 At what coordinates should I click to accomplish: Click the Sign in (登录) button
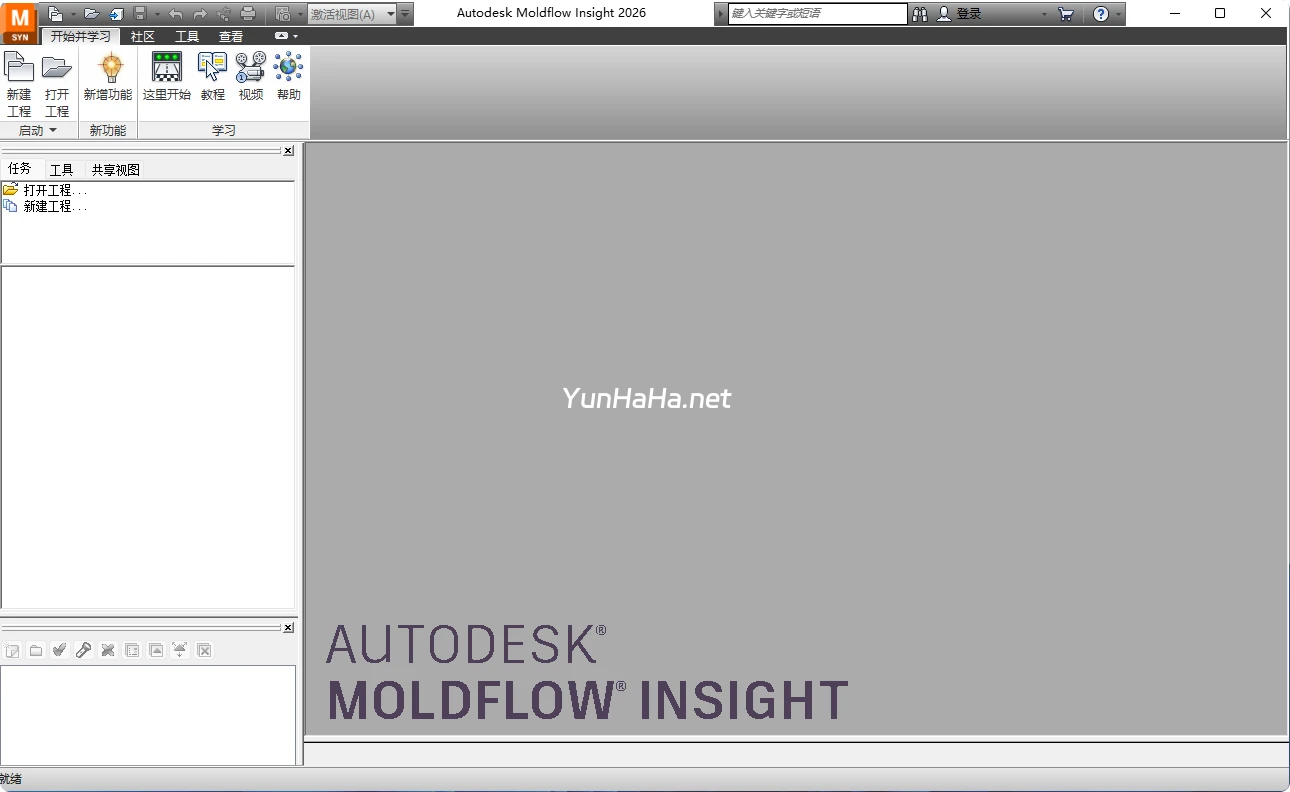959,14
